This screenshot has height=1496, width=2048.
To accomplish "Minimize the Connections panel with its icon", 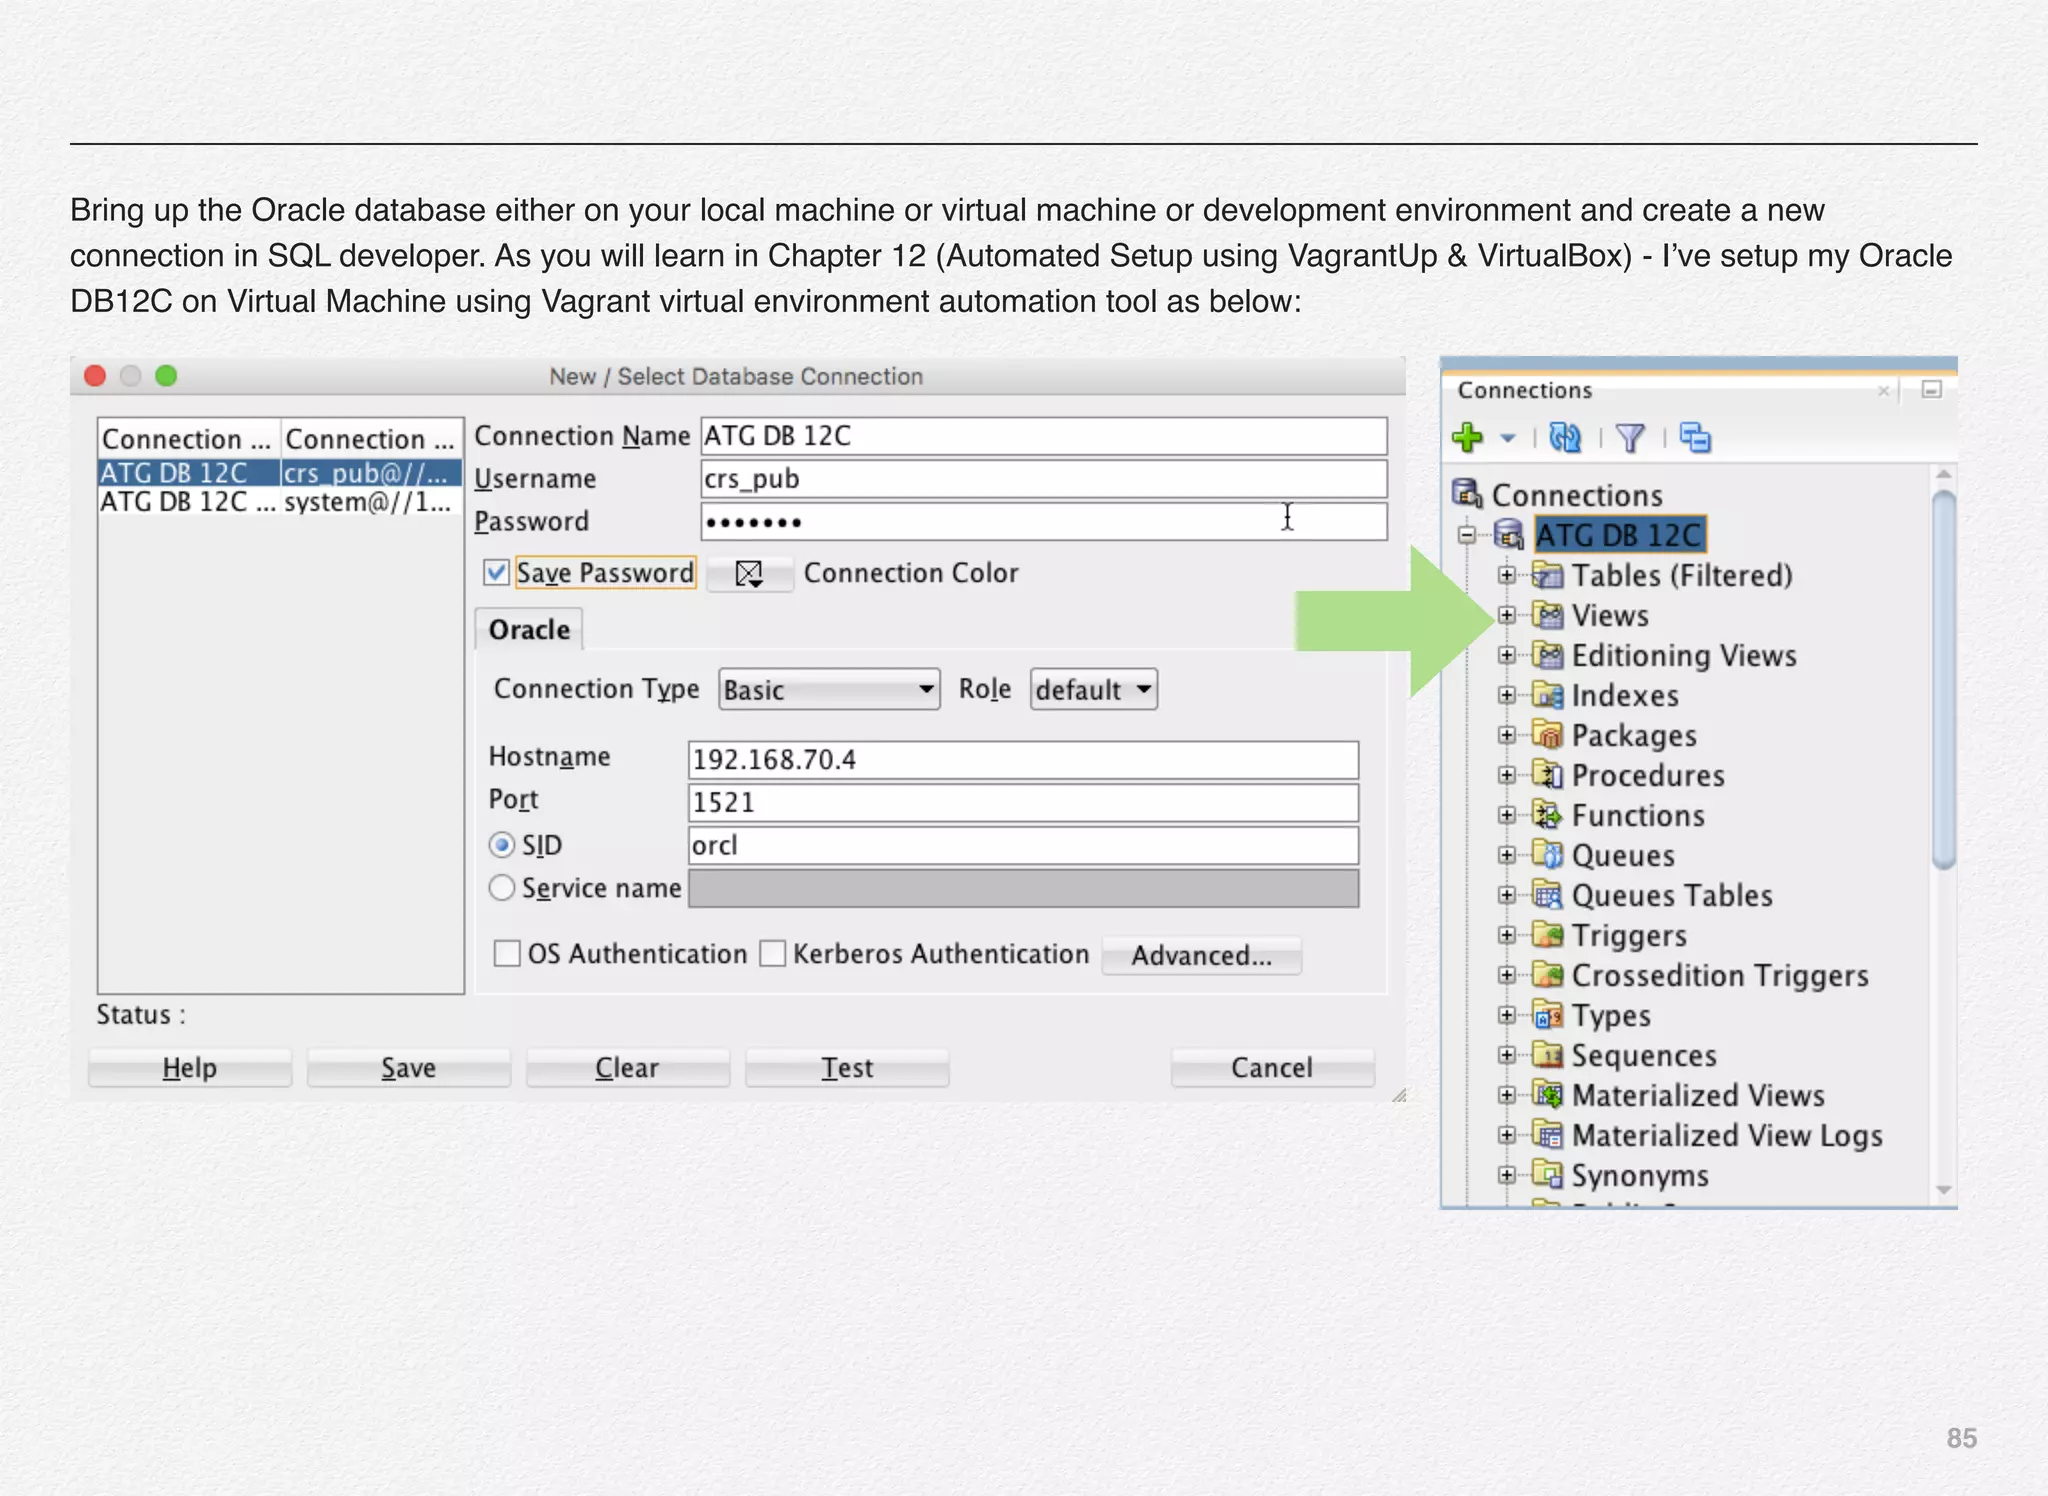I will point(1931,389).
